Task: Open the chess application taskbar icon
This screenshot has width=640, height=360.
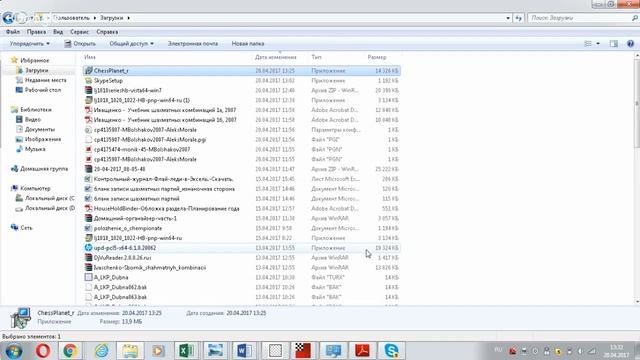Action: pyautogui.click(x=303, y=351)
